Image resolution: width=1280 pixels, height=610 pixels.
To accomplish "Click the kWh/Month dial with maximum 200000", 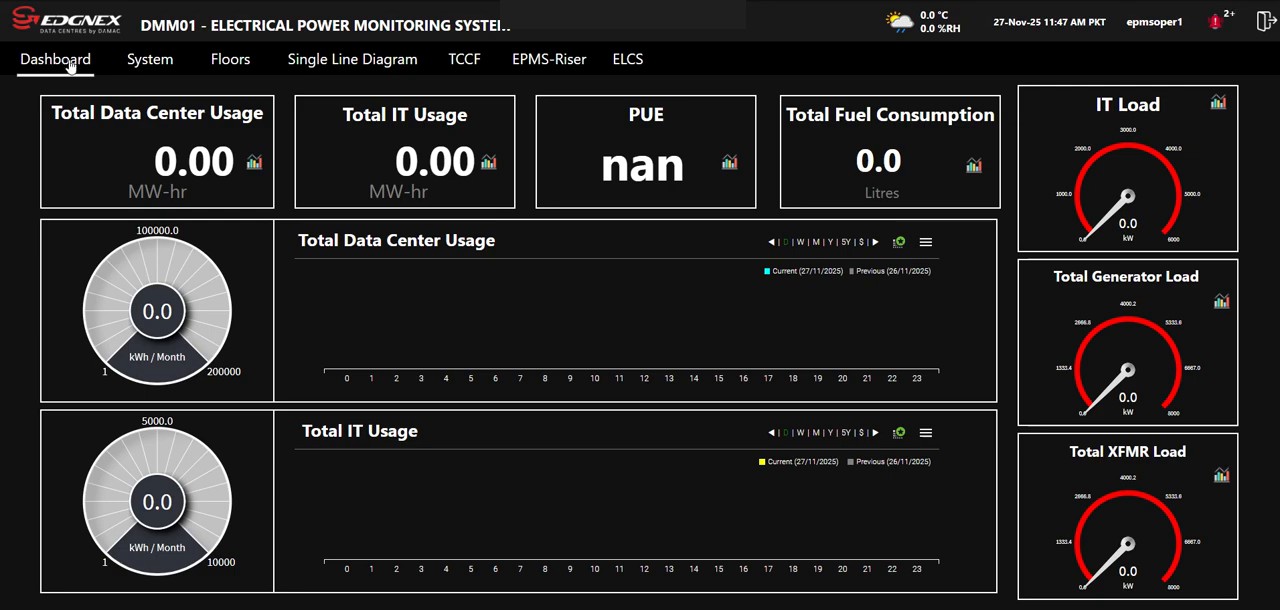I will point(157,312).
